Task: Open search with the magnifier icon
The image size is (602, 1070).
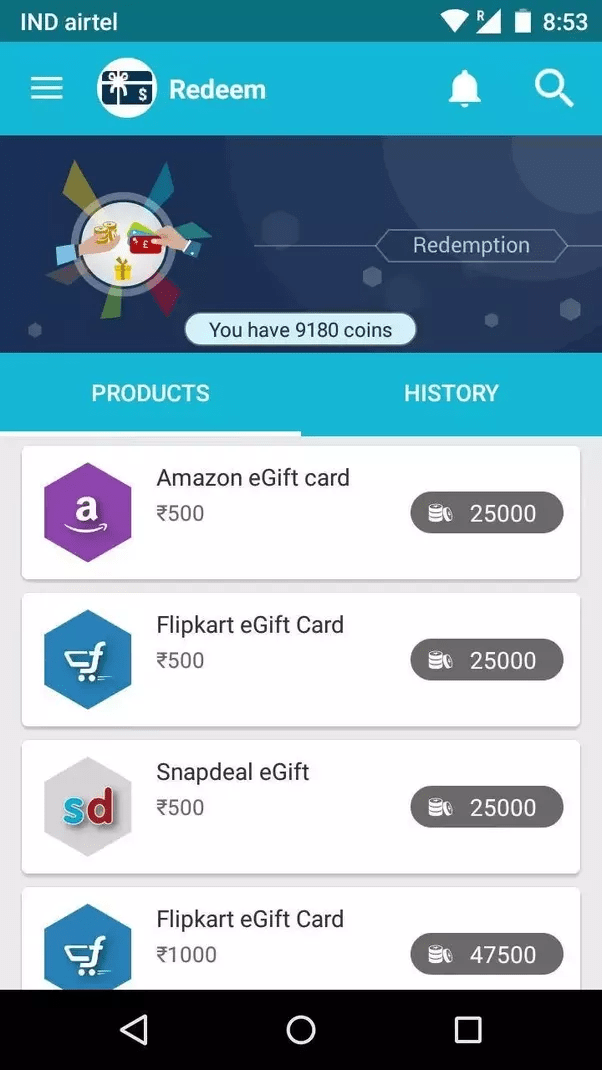Action: (554, 89)
